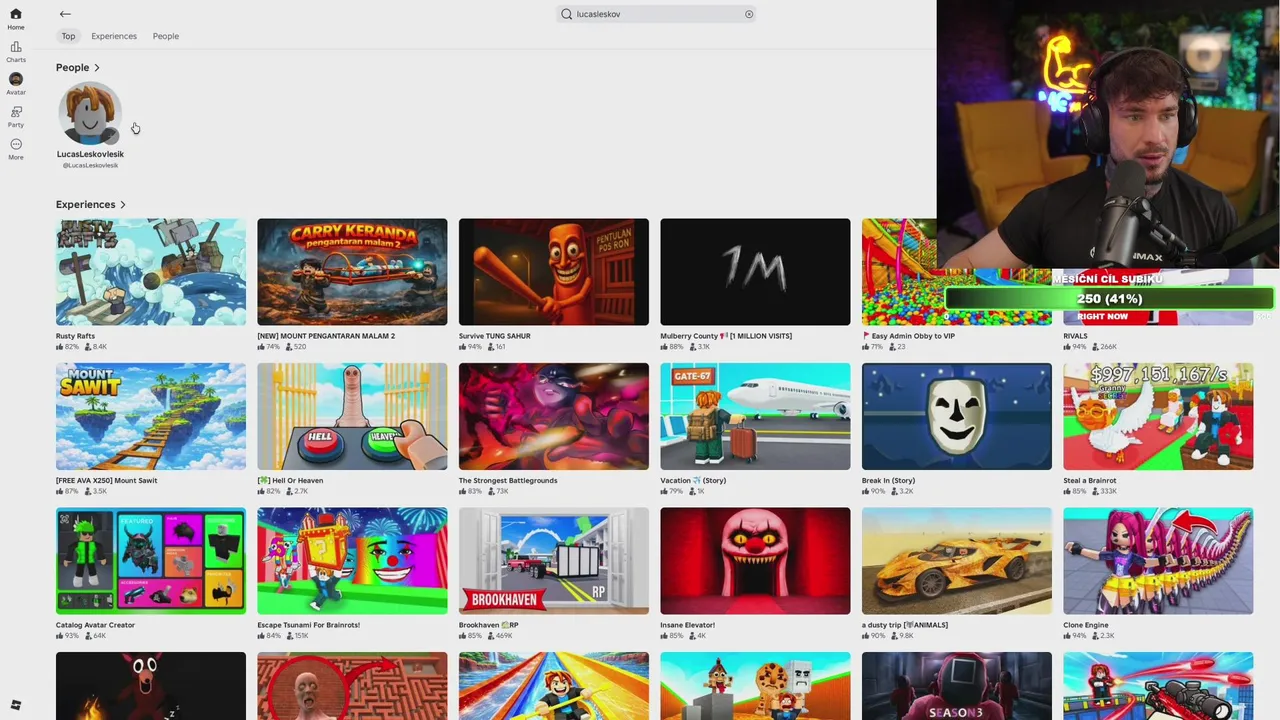
Task: Click the Mount Sawit title text
Action: pyautogui.click(x=106, y=480)
